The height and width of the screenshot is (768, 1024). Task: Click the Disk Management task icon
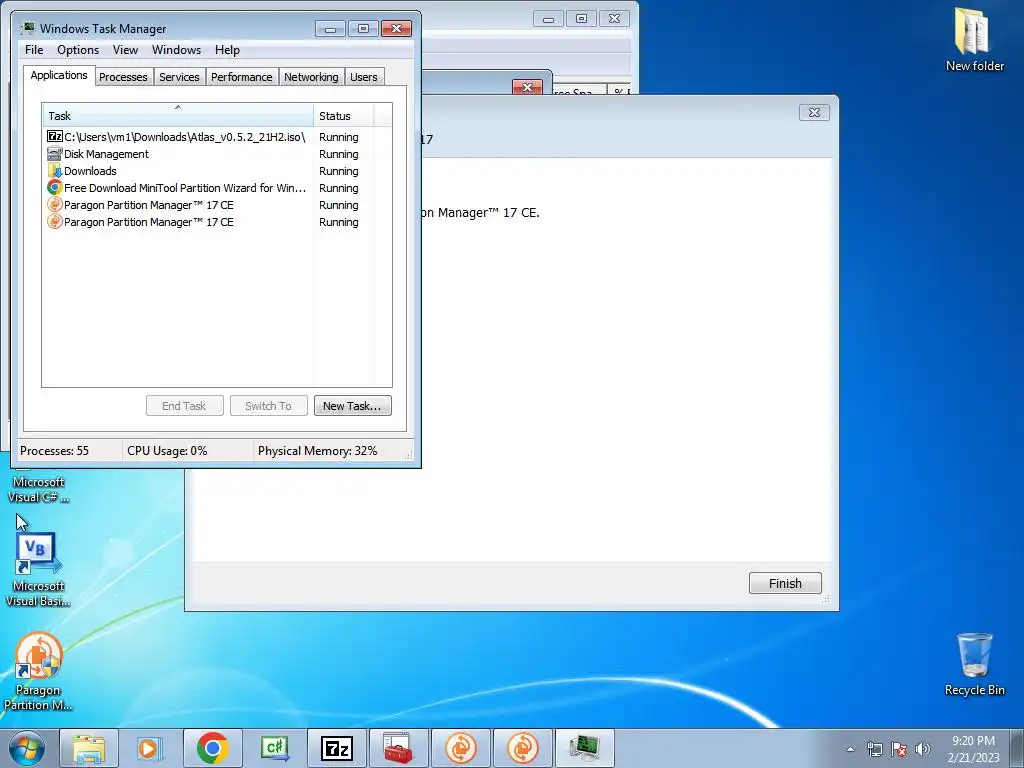click(55, 153)
